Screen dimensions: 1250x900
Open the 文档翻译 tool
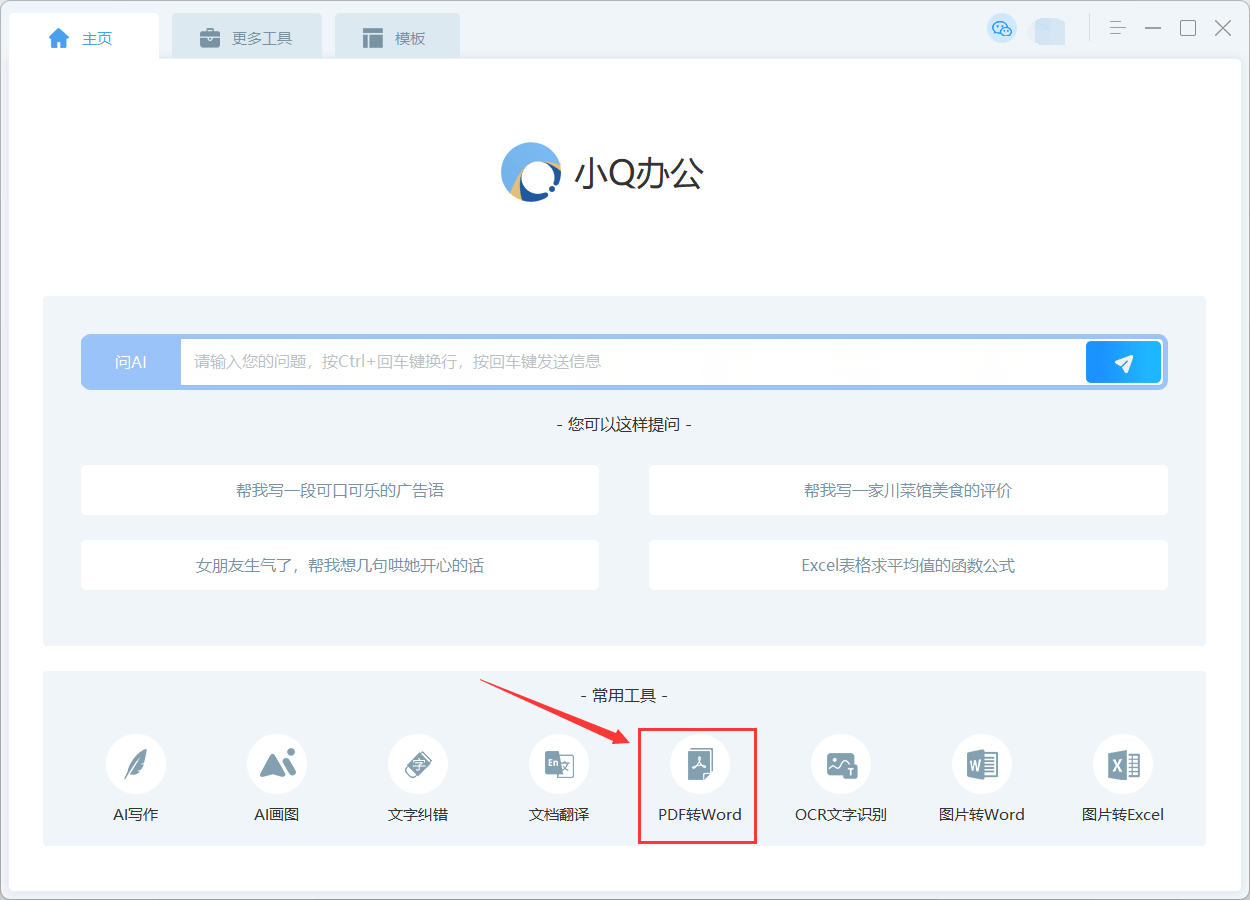(559, 780)
